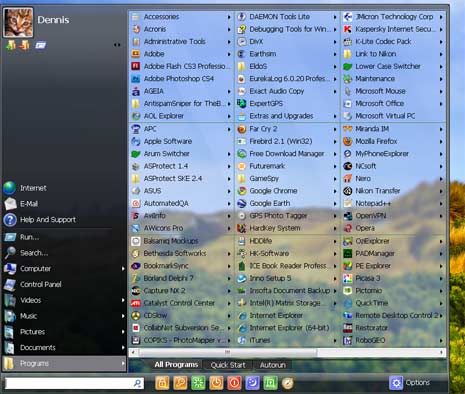Click the horizontal scrollbar under programs list
Image resolution: width=465 pixels, height=394 pixels.
pyautogui.click(x=287, y=352)
